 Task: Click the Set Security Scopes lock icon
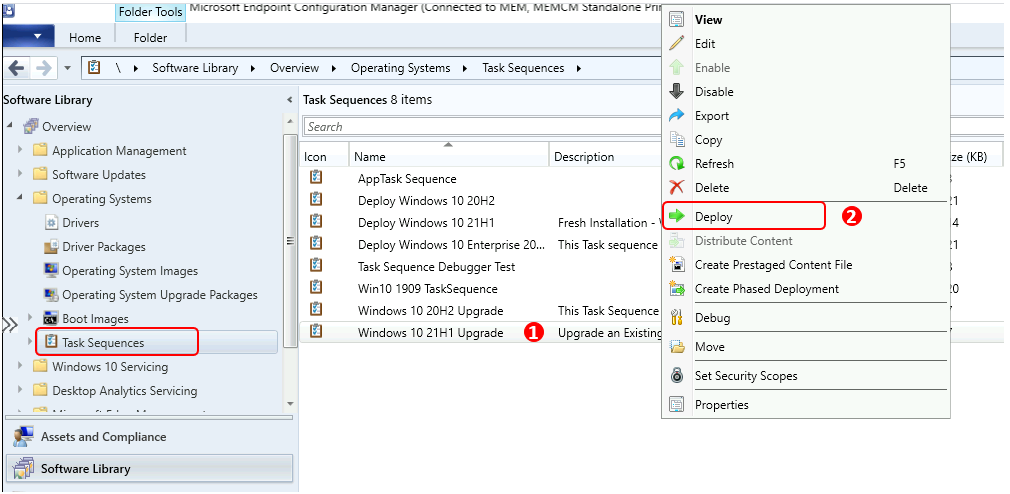(x=676, y=375)
